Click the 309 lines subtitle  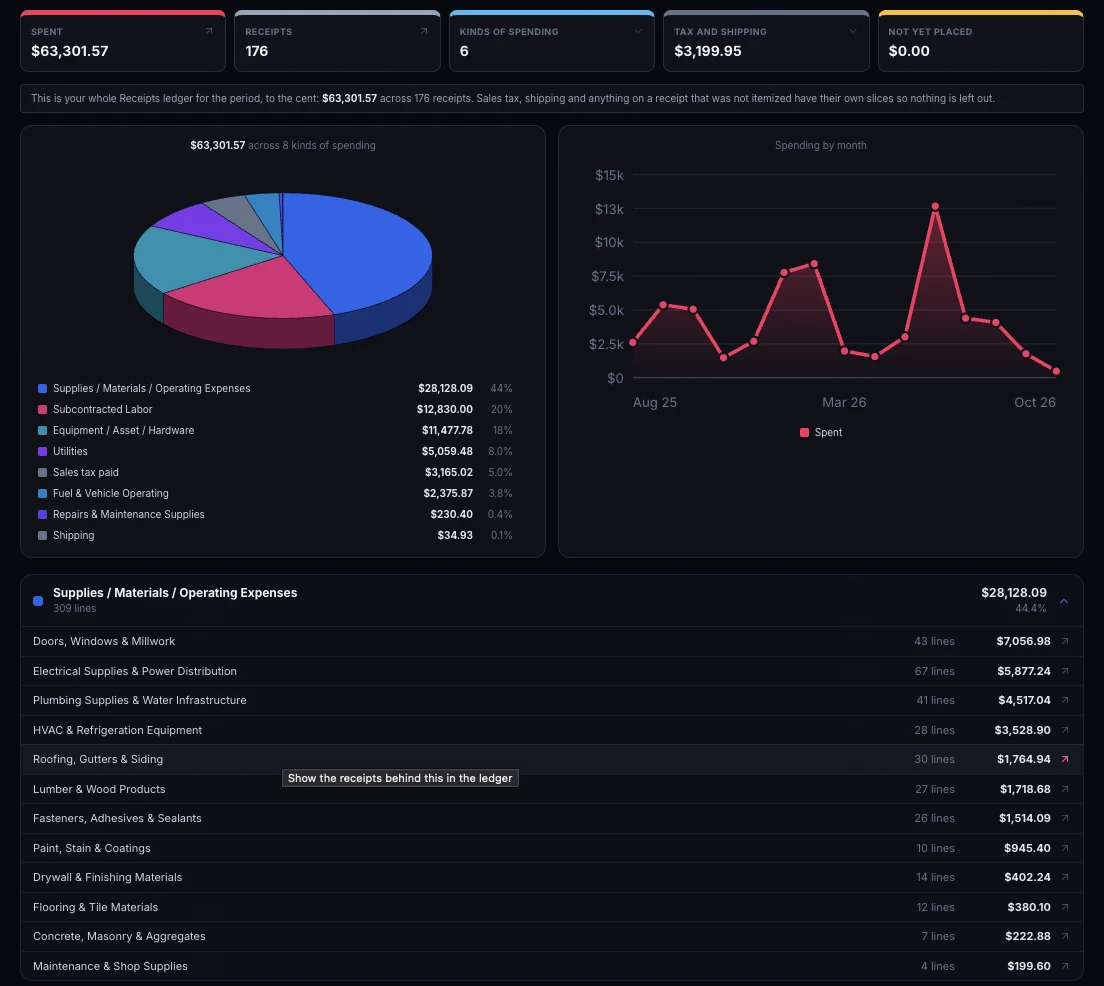(x=75, y=609)
